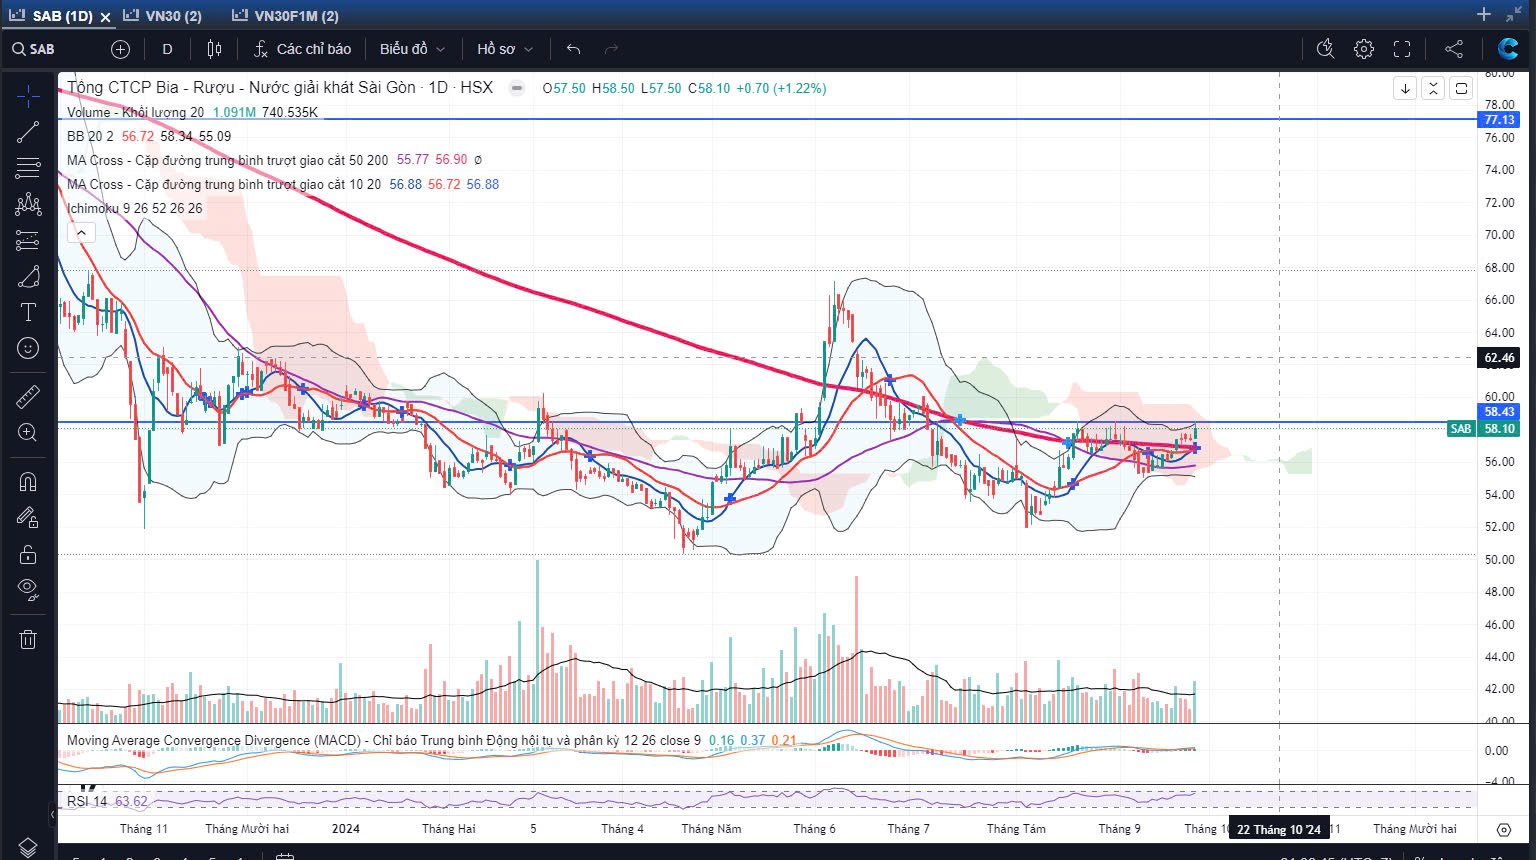Close the SAB (1D) tab
Image resolution: width=1536 pixels, height=860 pixels.
coord(105,17)
